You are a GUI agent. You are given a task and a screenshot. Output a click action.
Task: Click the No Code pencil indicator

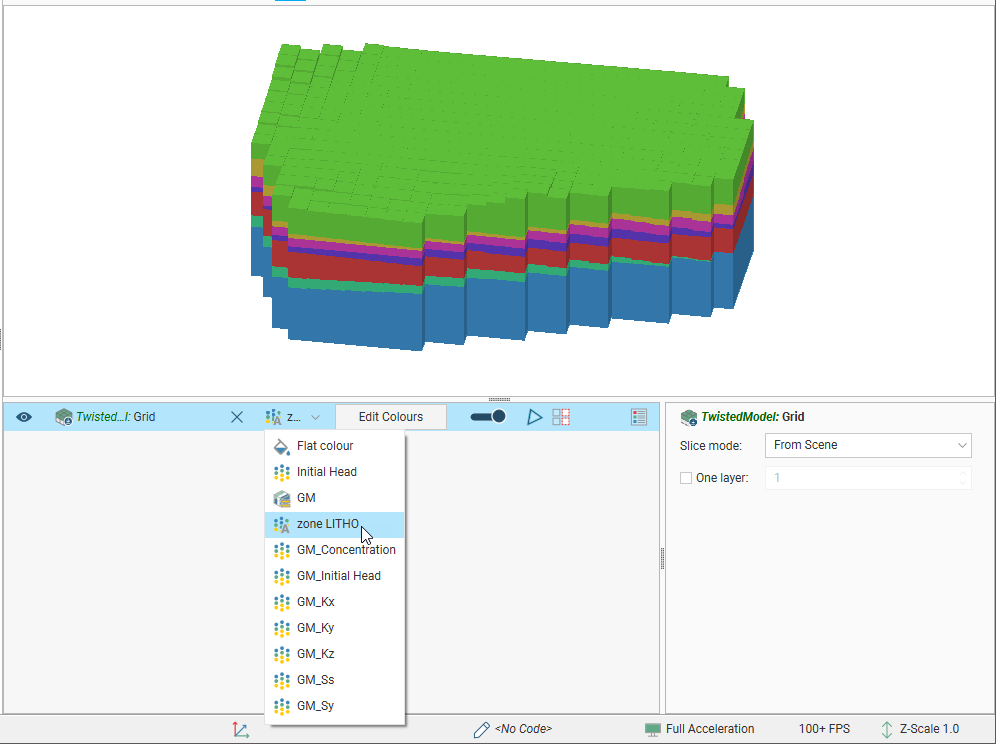pyautogui.click(x=512, y=730)
